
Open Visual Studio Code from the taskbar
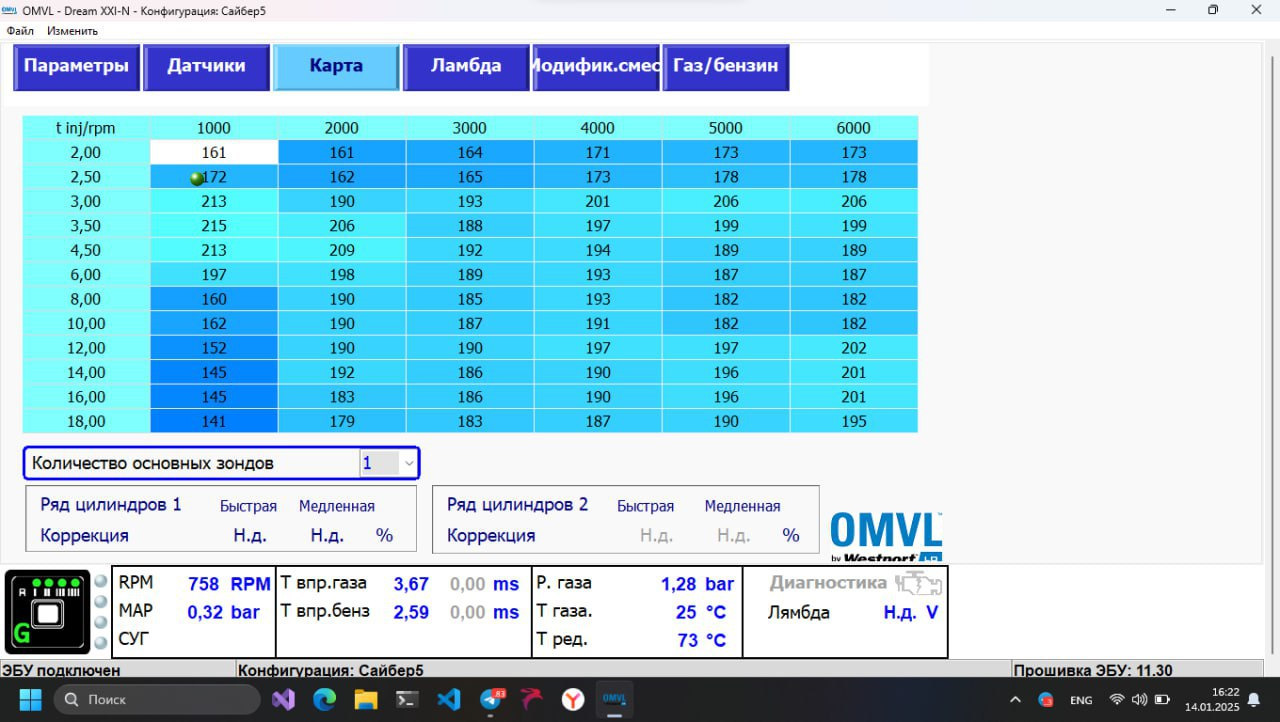(448, 699)
